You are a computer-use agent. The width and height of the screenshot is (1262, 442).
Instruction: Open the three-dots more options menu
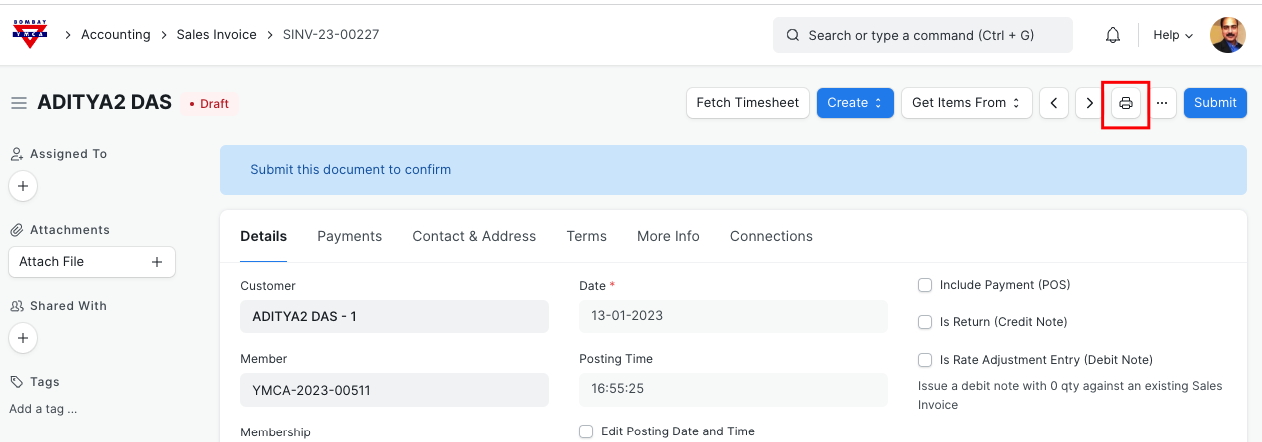point(1161,103)
